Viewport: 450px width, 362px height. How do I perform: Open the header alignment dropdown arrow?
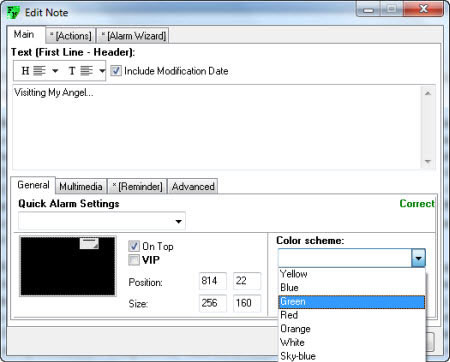click(55, 71)
